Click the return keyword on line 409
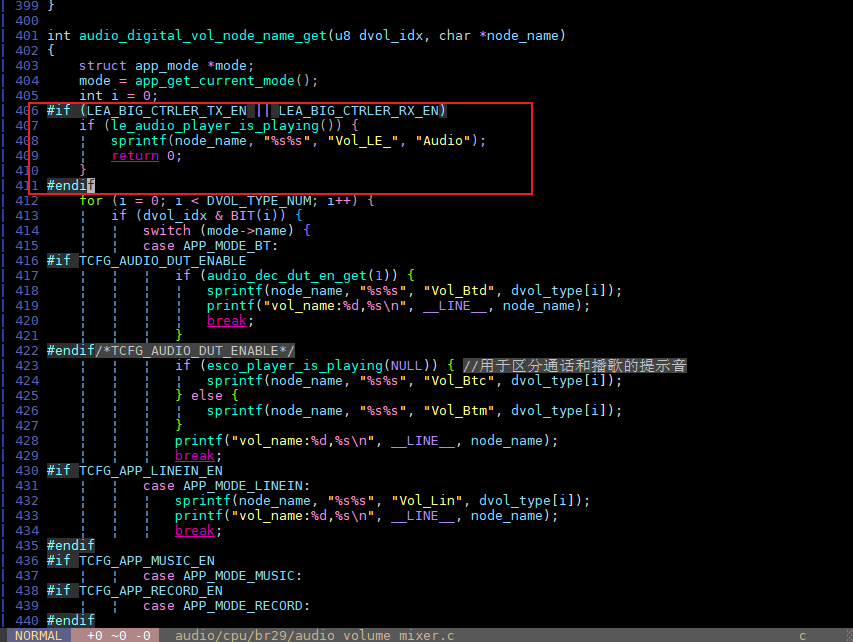853x642 pixels. click(135, 156)
